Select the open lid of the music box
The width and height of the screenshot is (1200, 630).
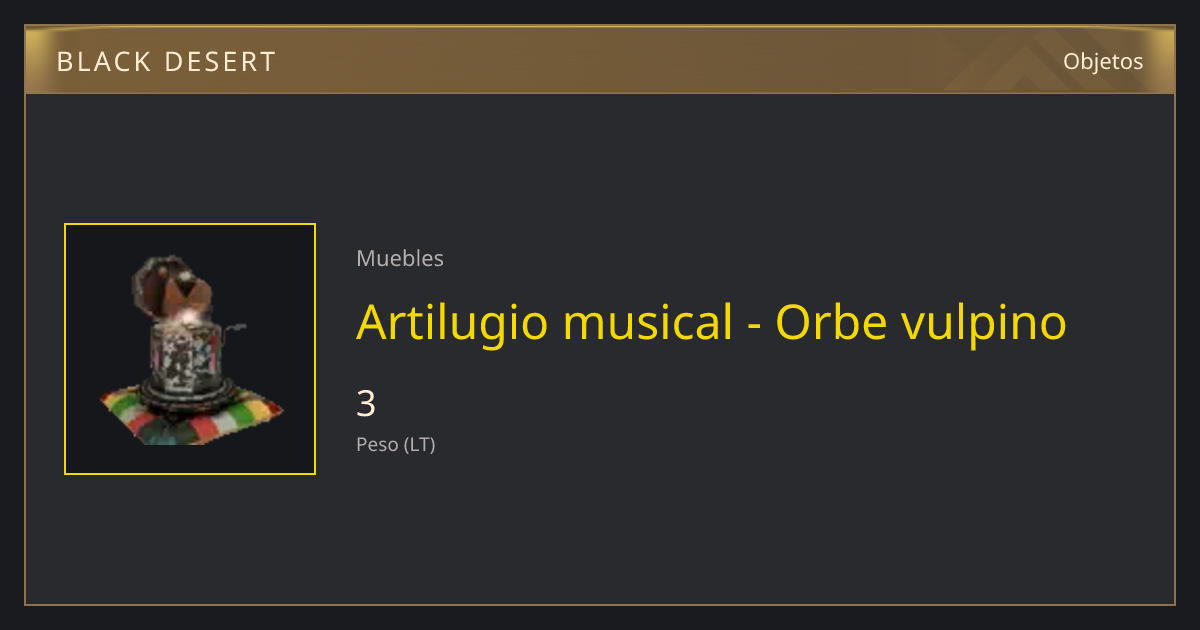[172, 286]
